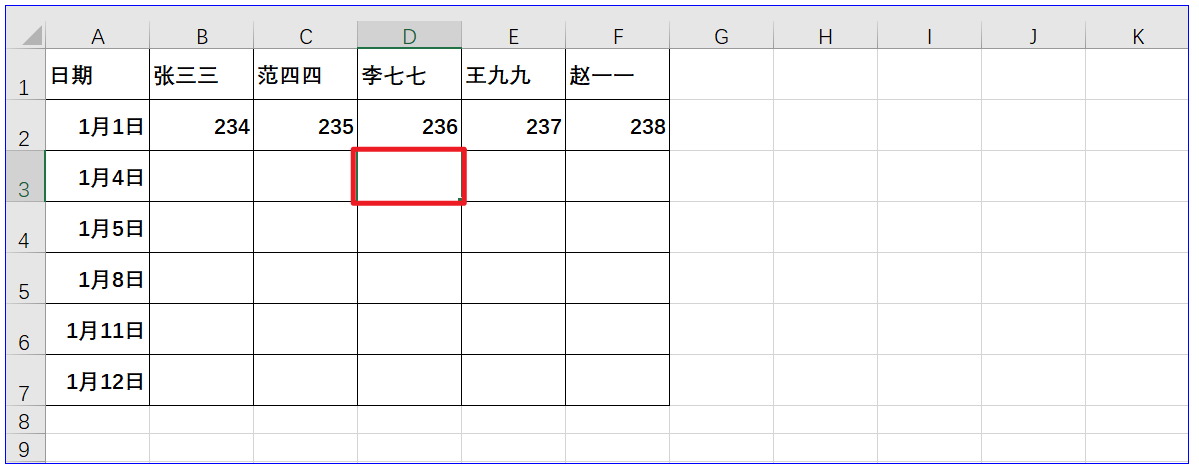Click empty cell G1 beside 赵一一
1199x467 pixels.
tap(721, 74)
